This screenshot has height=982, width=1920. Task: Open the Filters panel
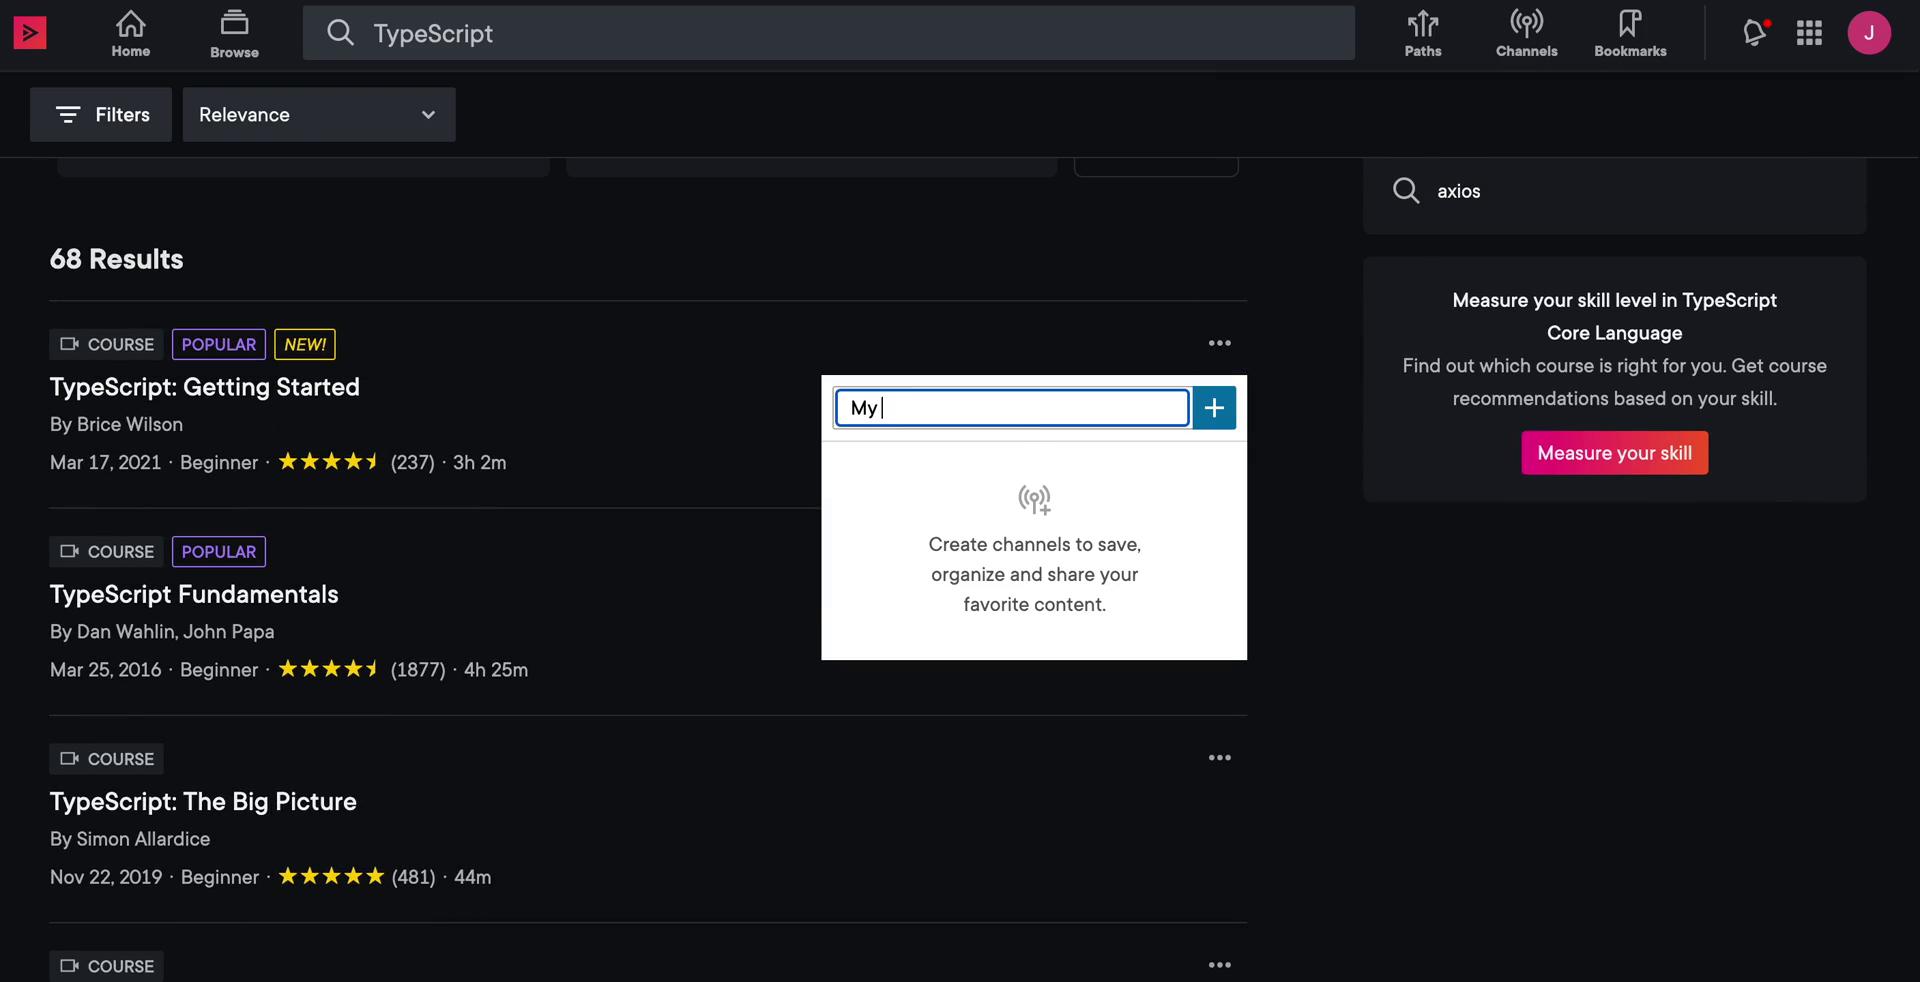(101, 114)
